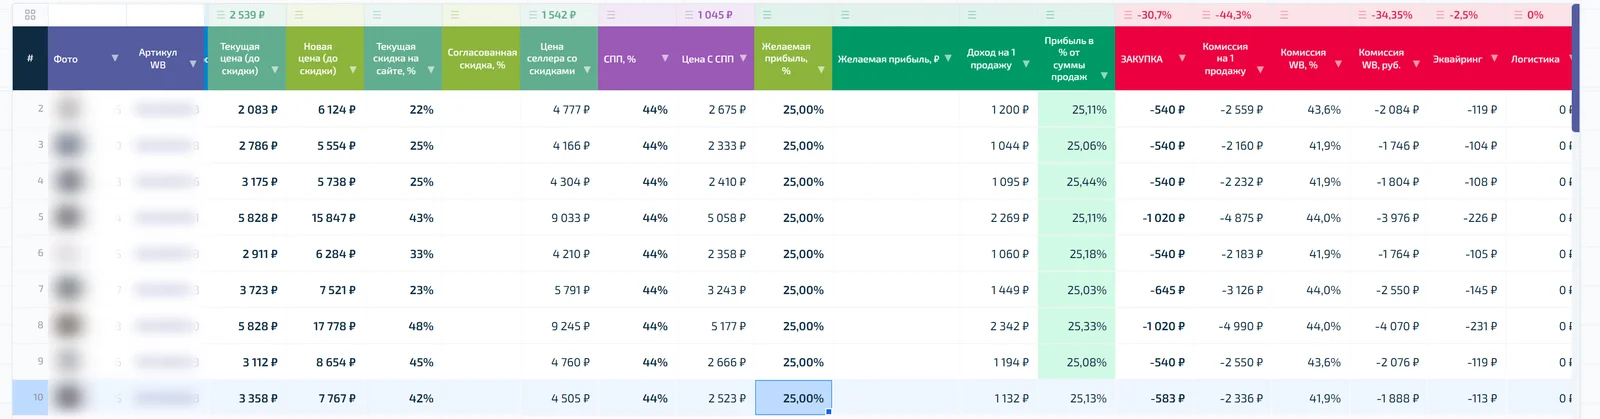Click the lines icon above Согласованная скидка column
The image size is (1600, 419).
(455, 15)
